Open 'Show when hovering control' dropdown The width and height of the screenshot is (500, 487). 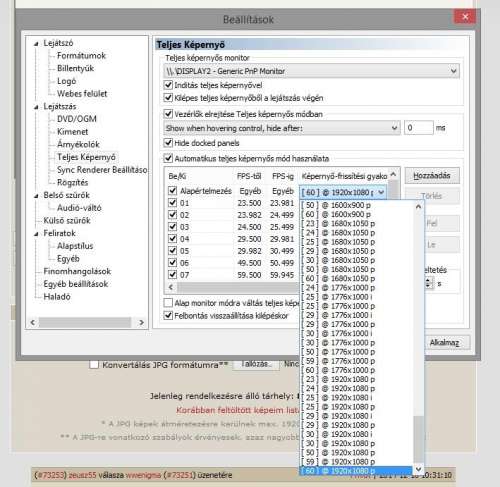click(282, 128)
